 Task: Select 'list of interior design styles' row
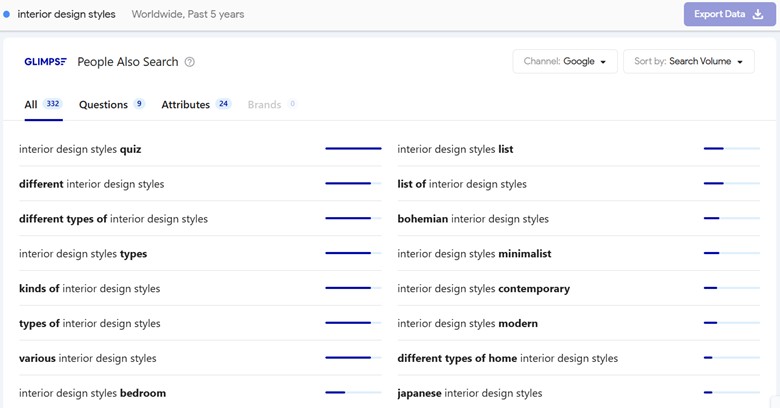[579, 184]
